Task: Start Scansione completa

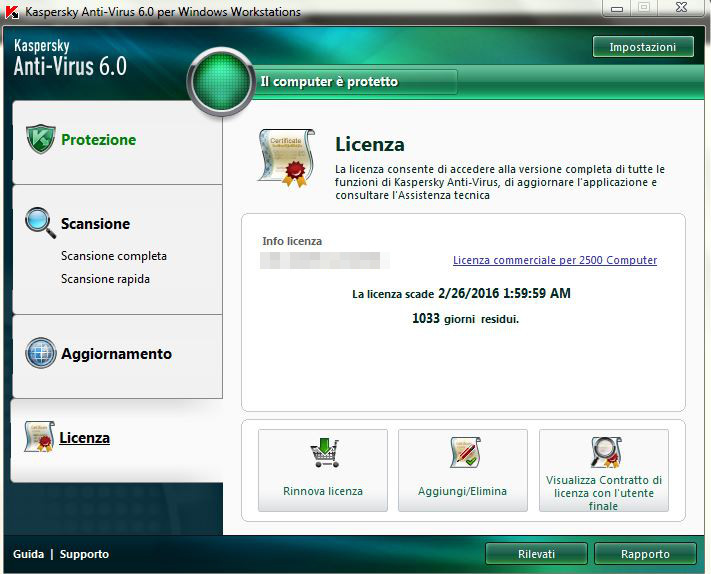Action: (x=114, y=256)
